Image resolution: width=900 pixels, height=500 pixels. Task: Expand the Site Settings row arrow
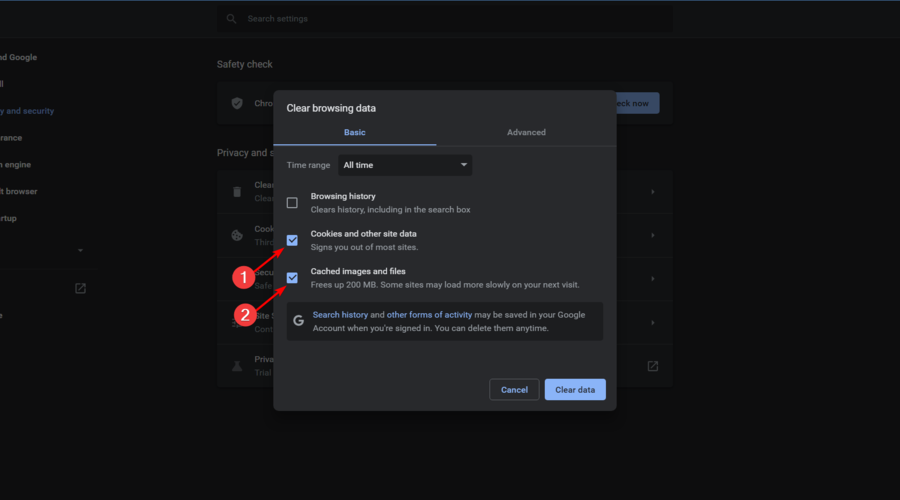pyautogui.click(x=653, y=323)
